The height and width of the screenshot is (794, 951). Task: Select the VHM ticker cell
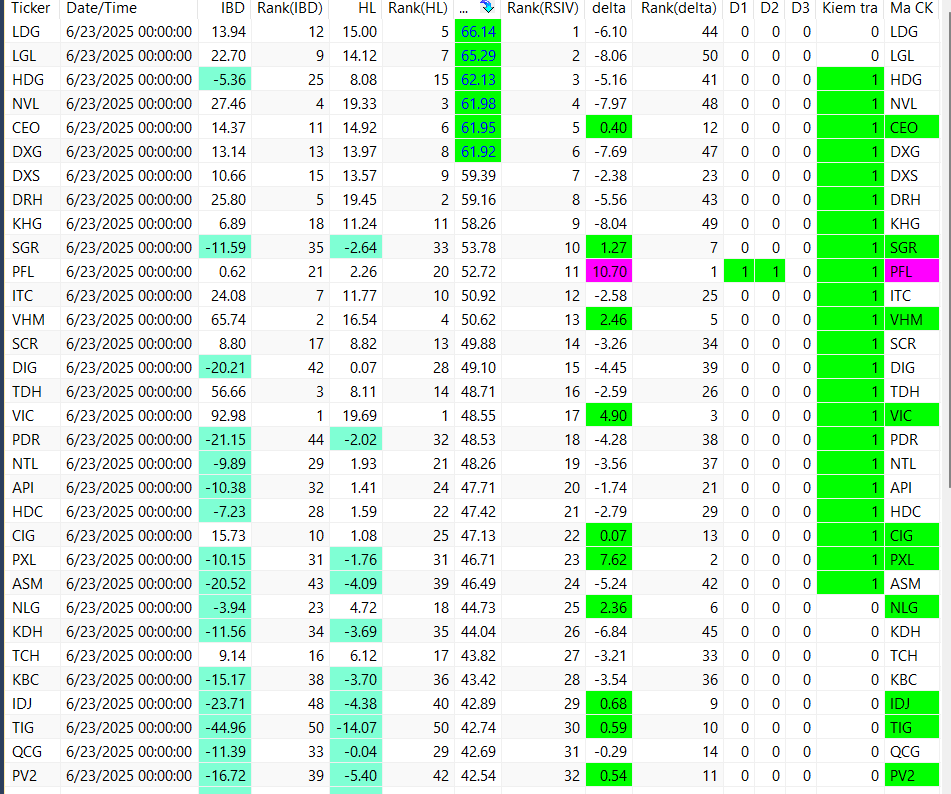click(33, 320)
